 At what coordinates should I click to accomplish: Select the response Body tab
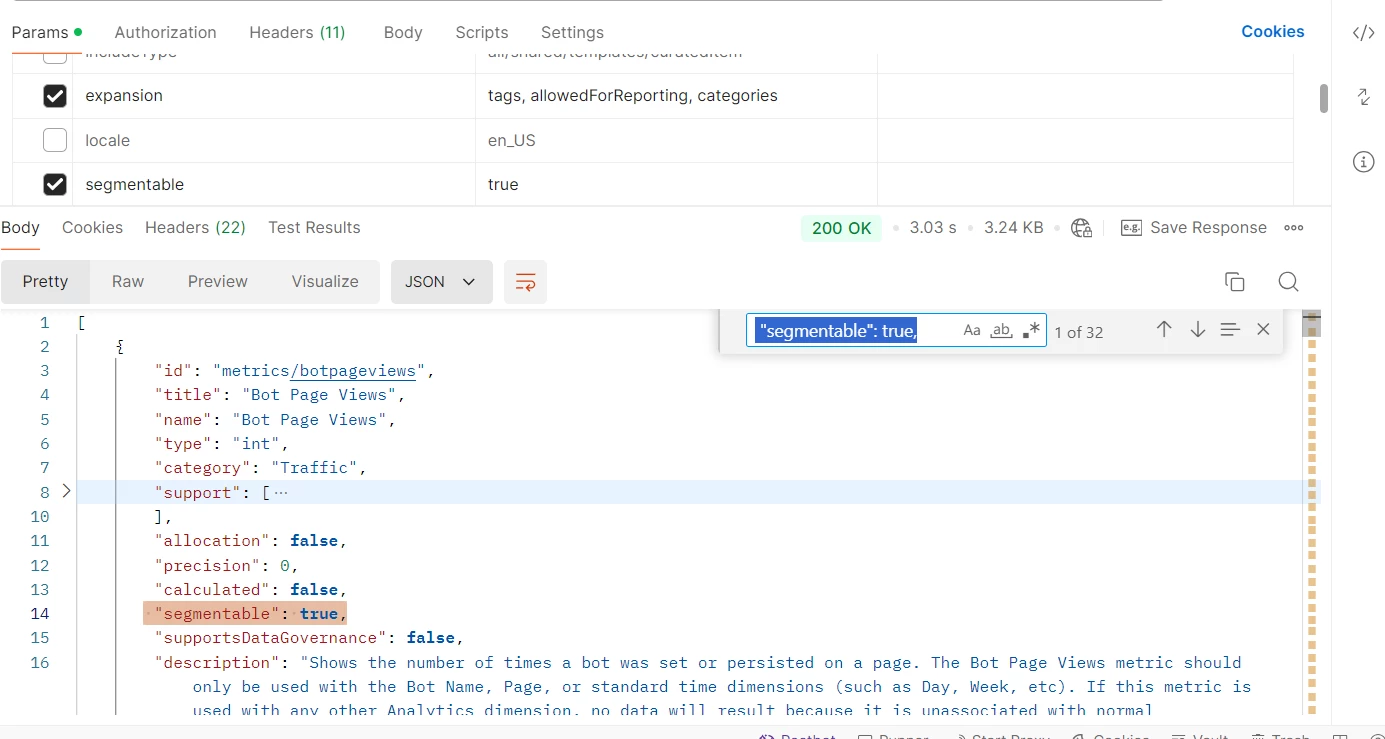tap(20, 227)
